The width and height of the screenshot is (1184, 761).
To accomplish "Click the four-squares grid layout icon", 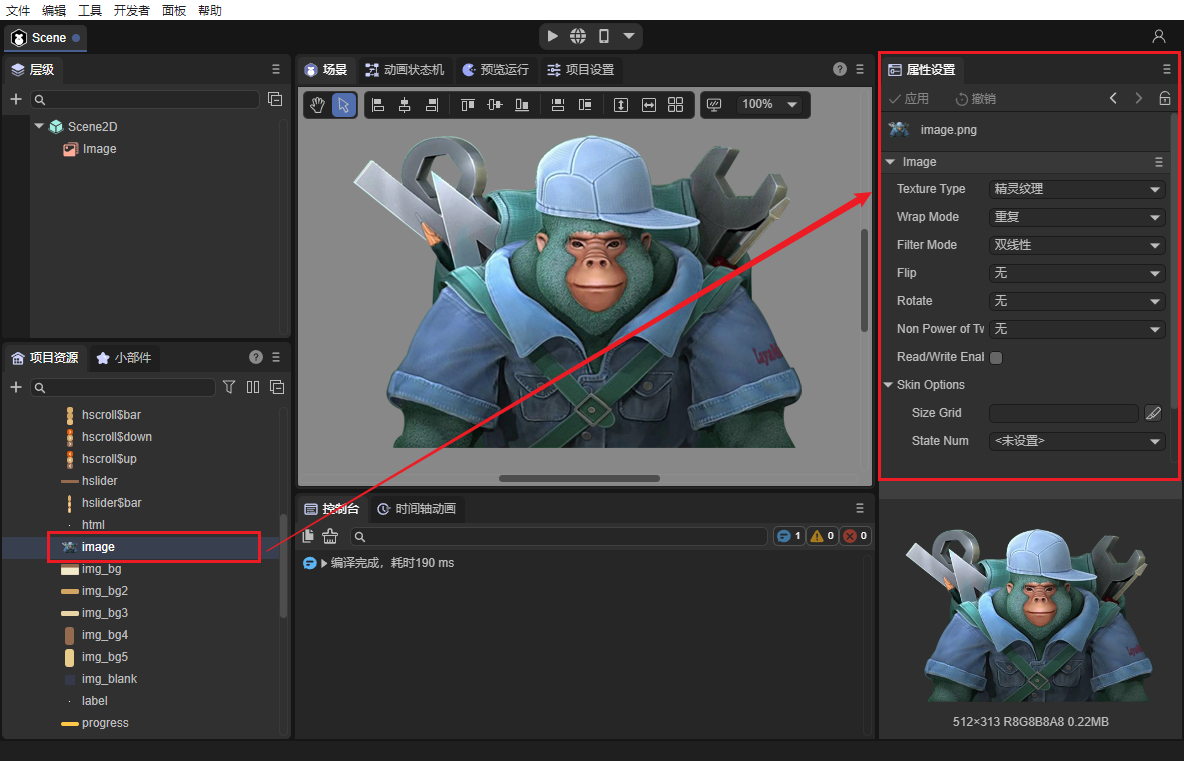I will click(676, 105).
